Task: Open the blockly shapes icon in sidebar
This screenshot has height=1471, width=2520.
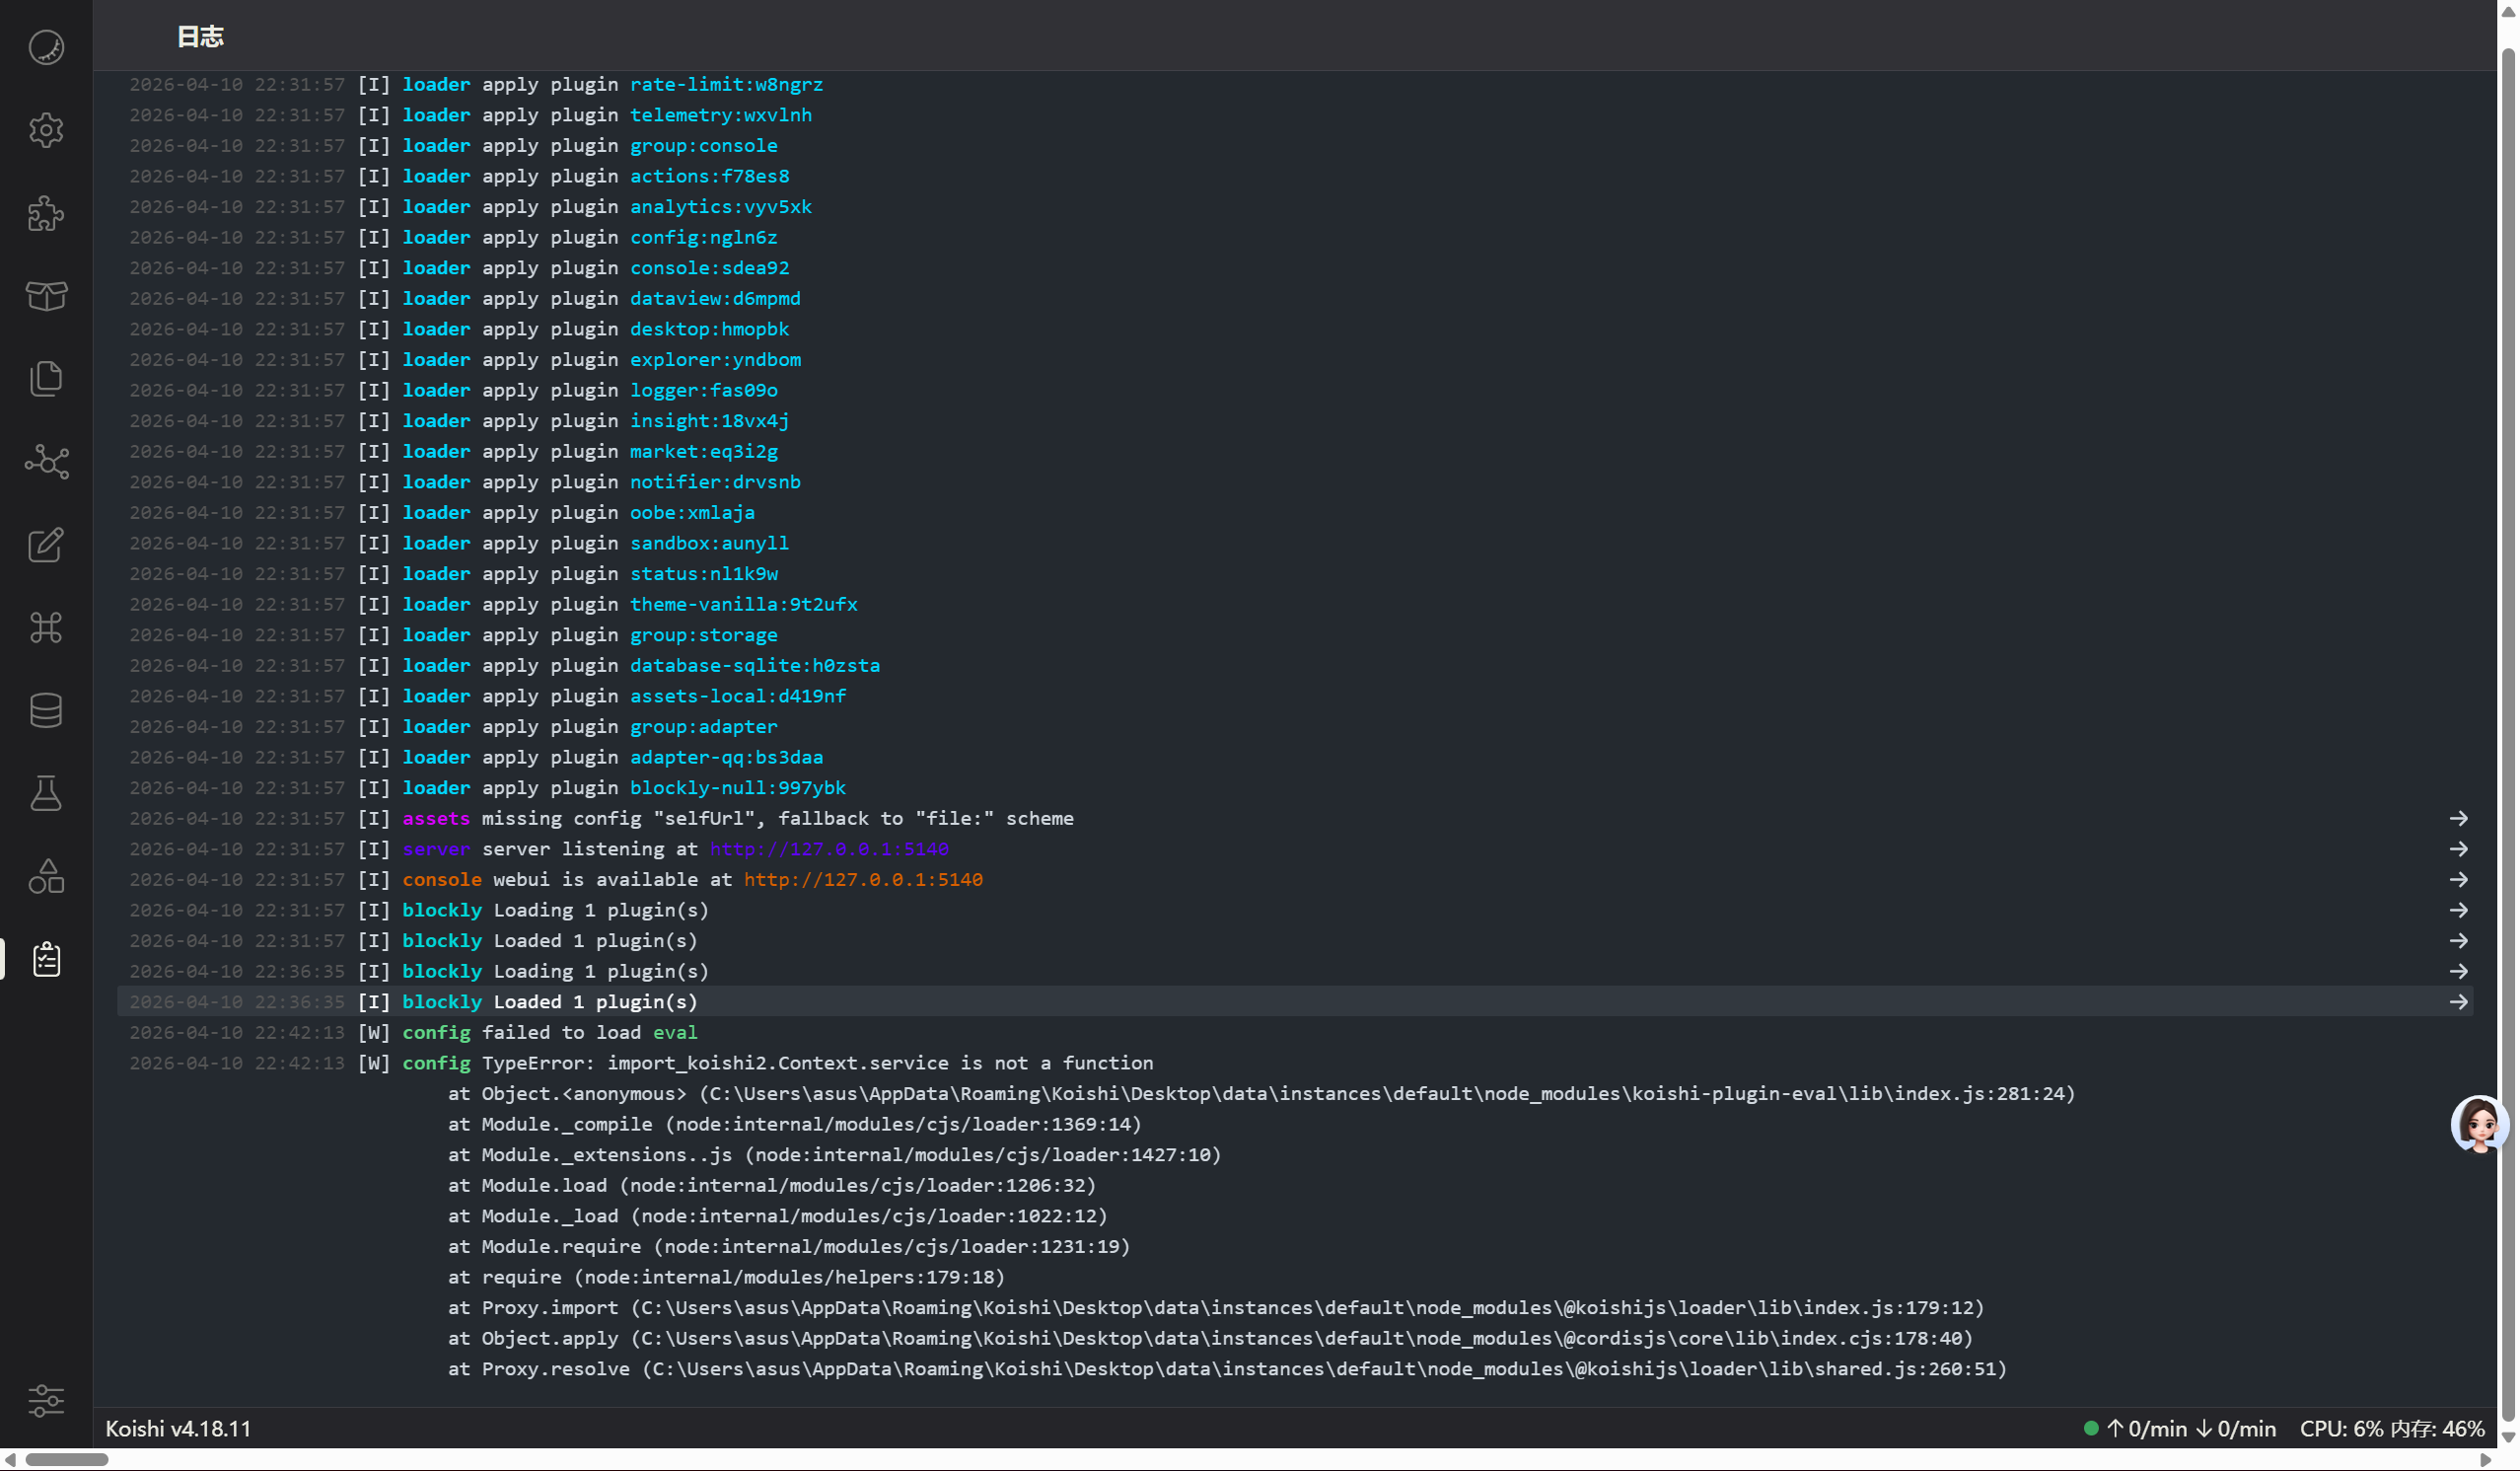Action: (x=46, y=877)
